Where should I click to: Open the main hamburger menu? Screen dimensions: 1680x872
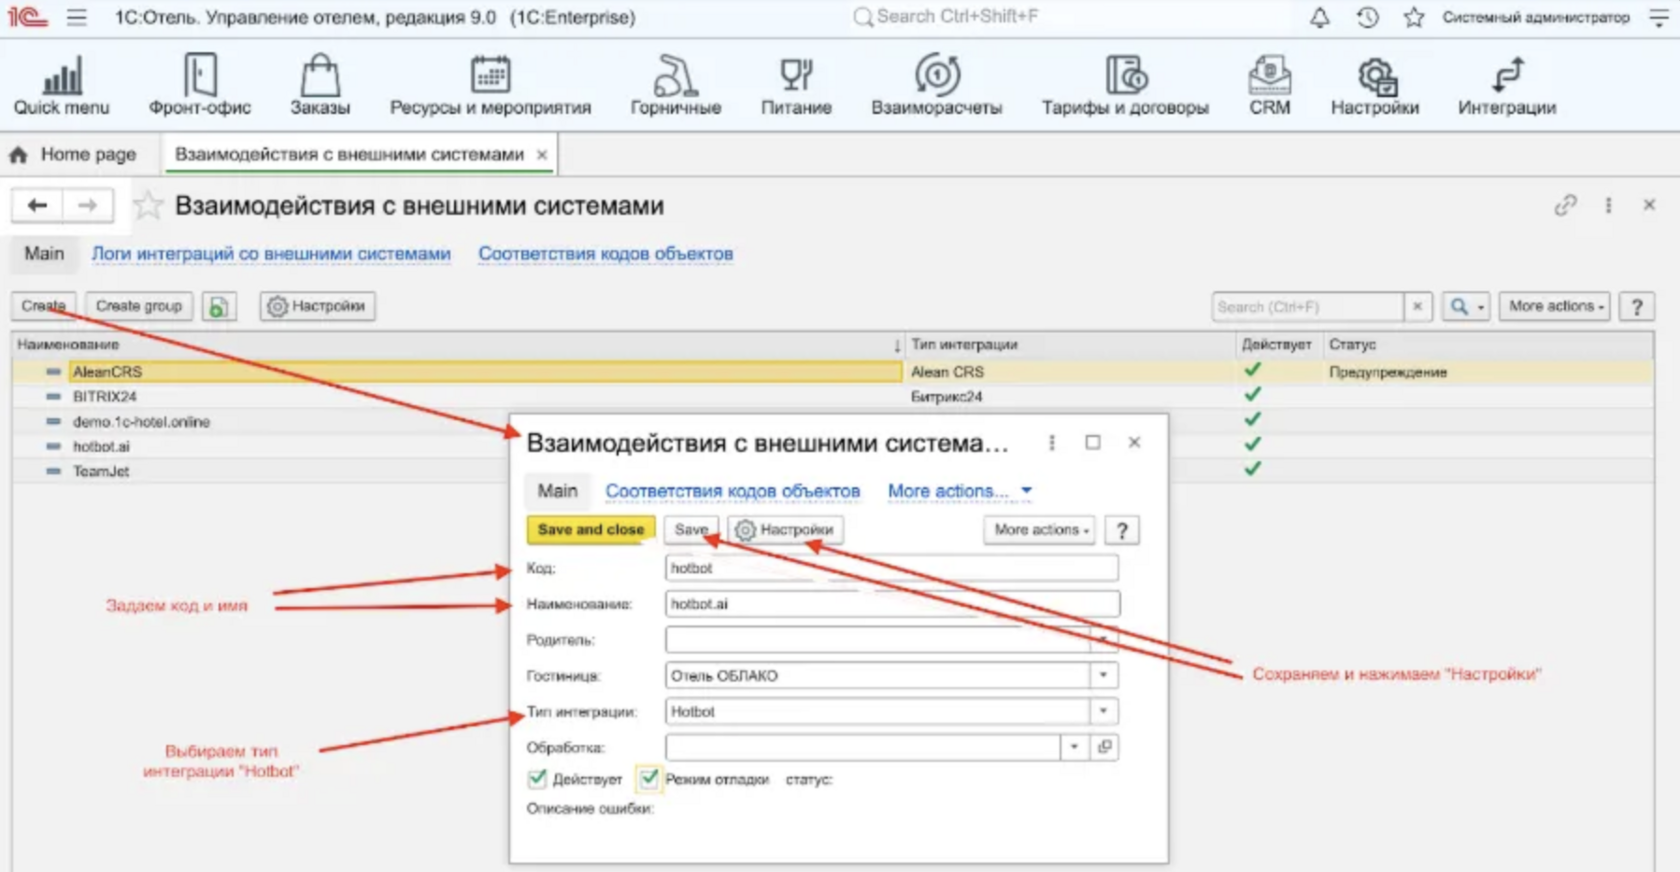[x=77, y=17]
